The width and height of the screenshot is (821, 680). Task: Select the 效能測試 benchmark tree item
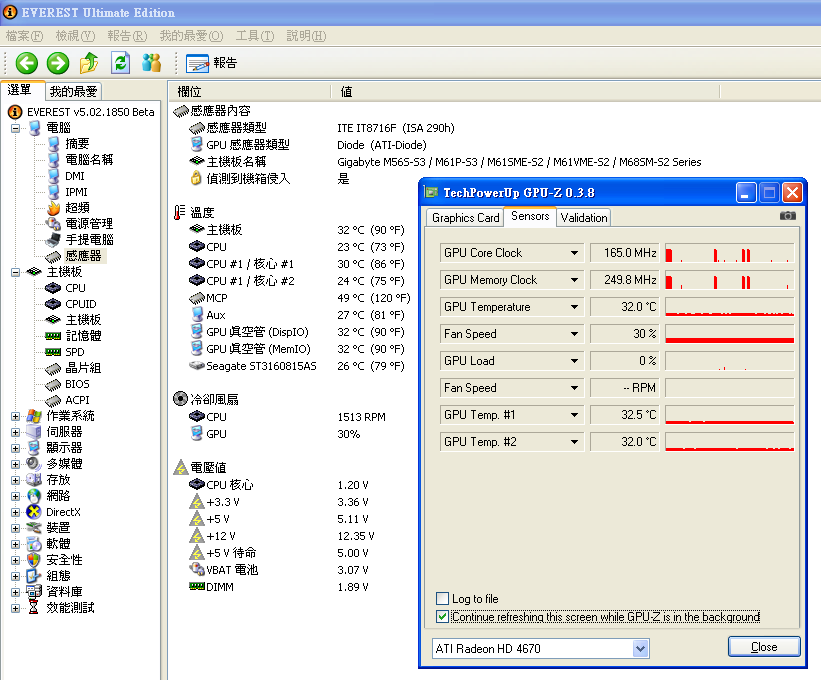tap(70, 608)
